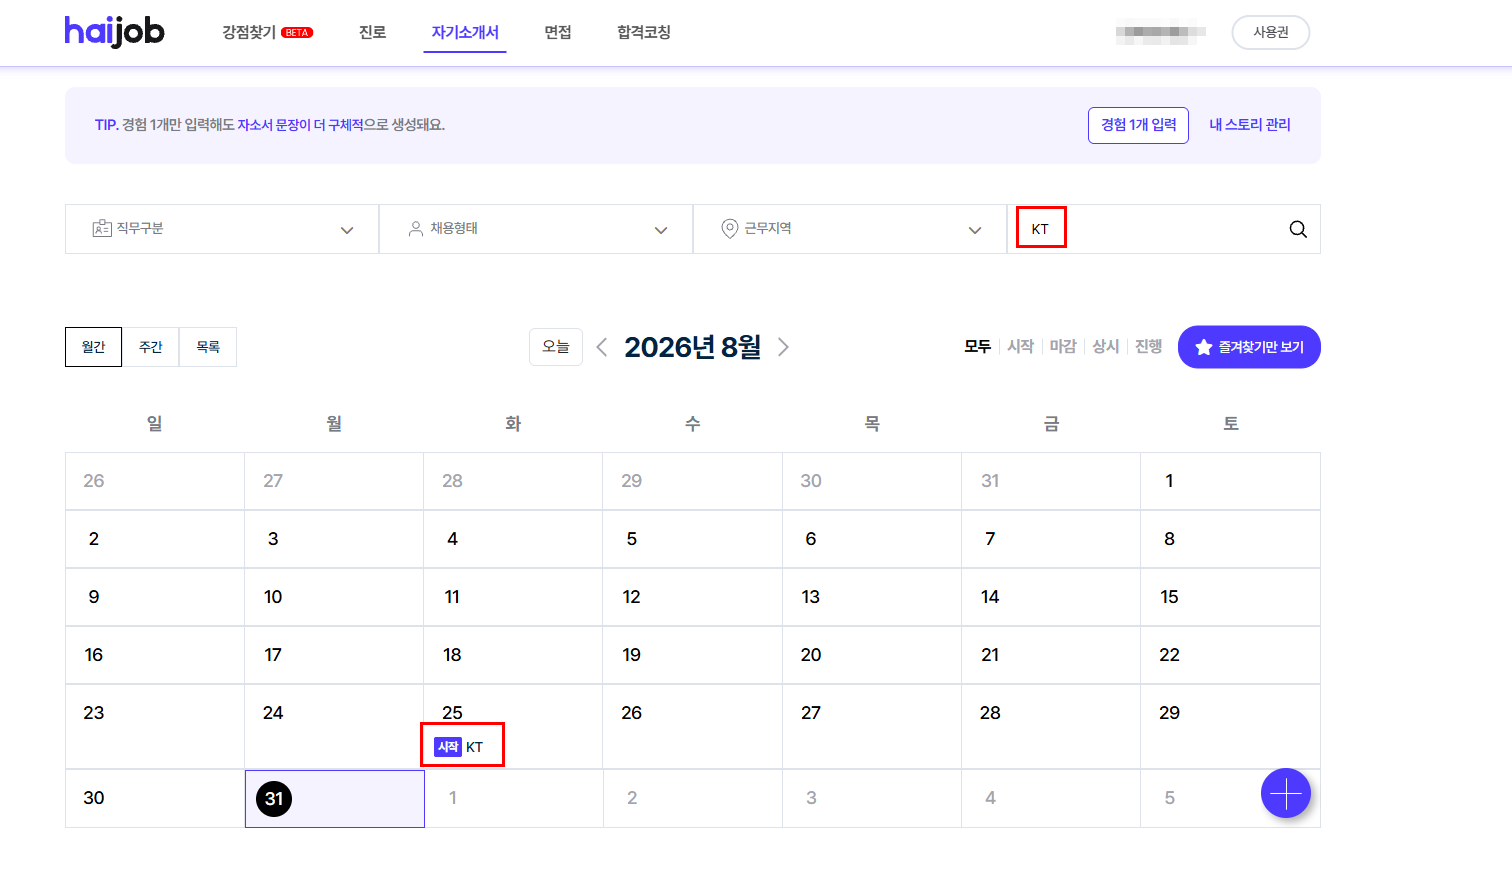The width and height of the screenshot is (1512, 895).
Task: Switch to 주간 weekly view
Action: tap(151, 347)
